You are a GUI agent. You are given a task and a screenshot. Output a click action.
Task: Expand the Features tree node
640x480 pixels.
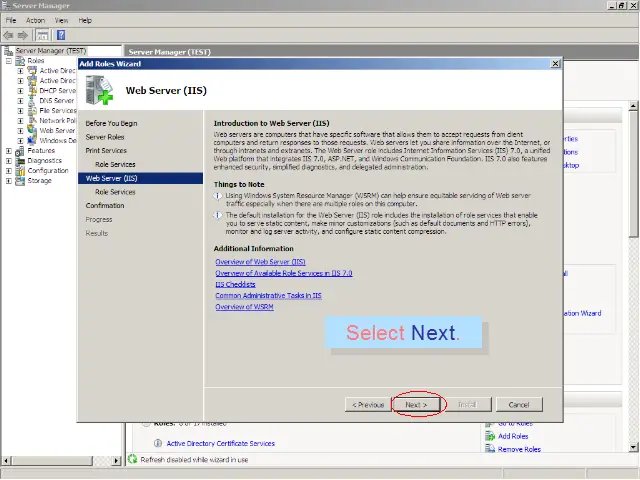click(x=9, y=150)
